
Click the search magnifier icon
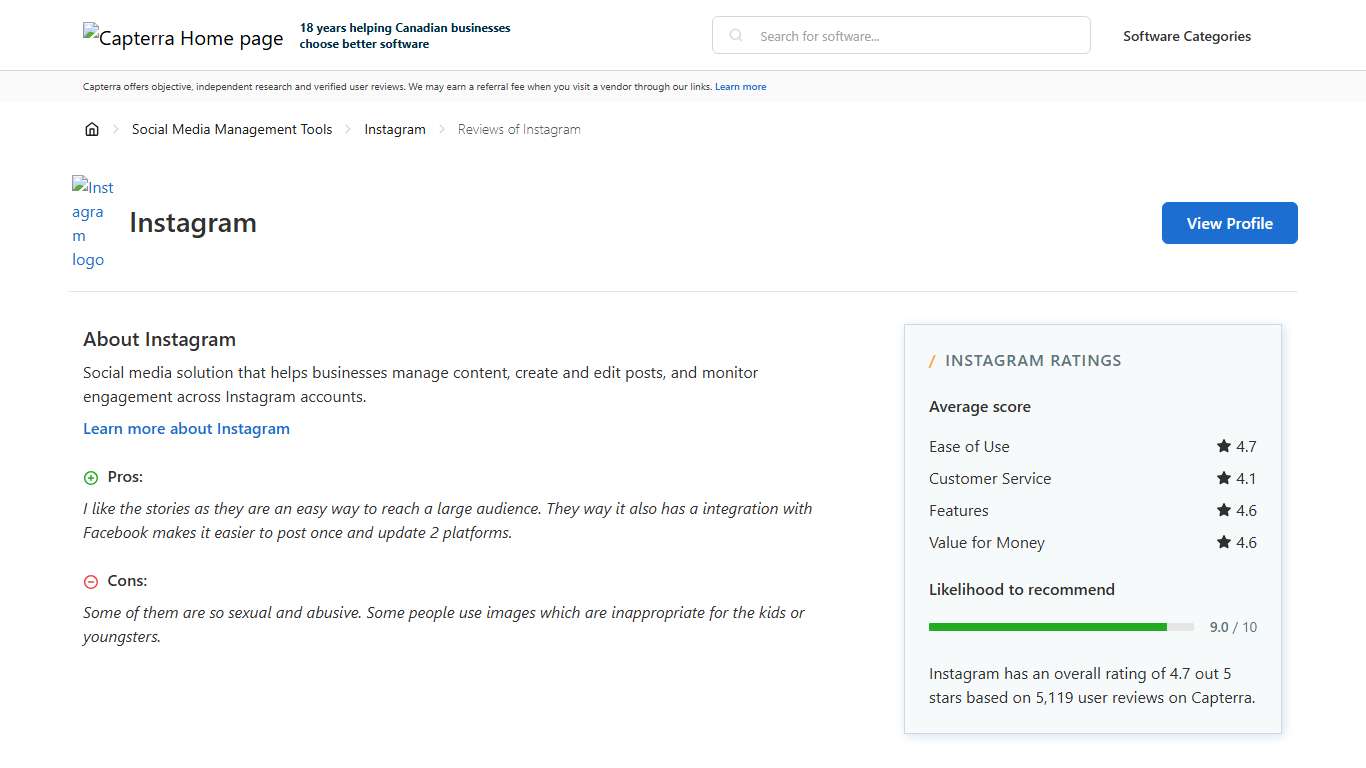click(x=736, y=36)
